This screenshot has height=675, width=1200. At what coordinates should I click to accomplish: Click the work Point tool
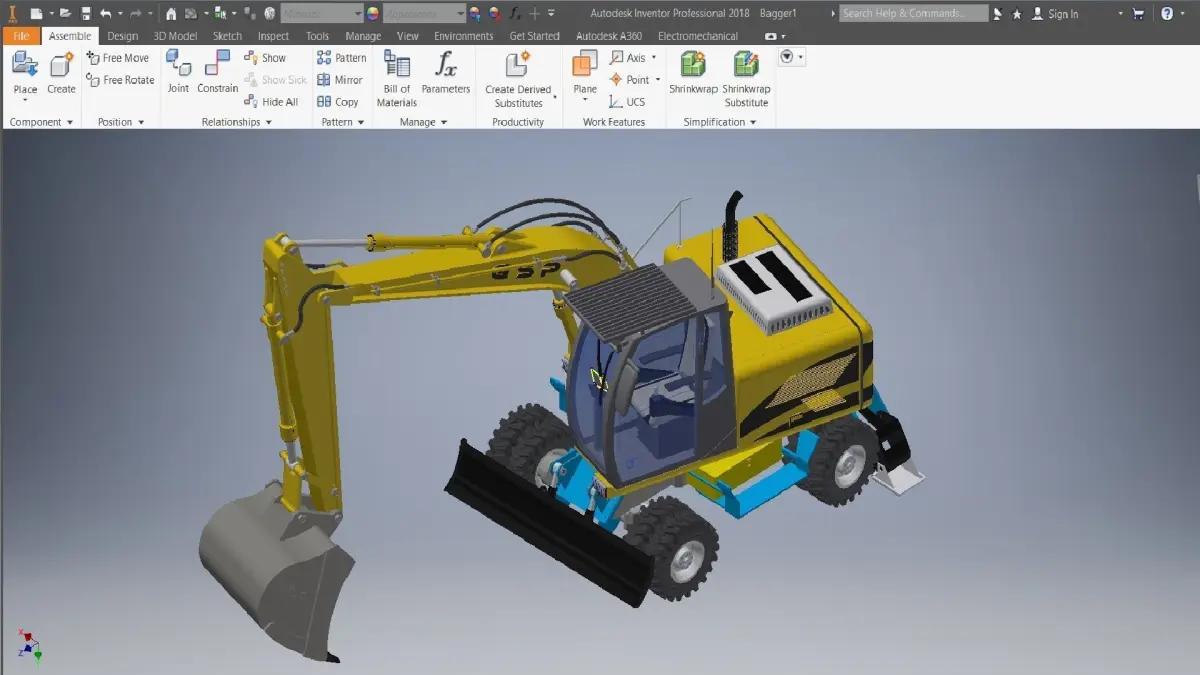tap(630, 80)
